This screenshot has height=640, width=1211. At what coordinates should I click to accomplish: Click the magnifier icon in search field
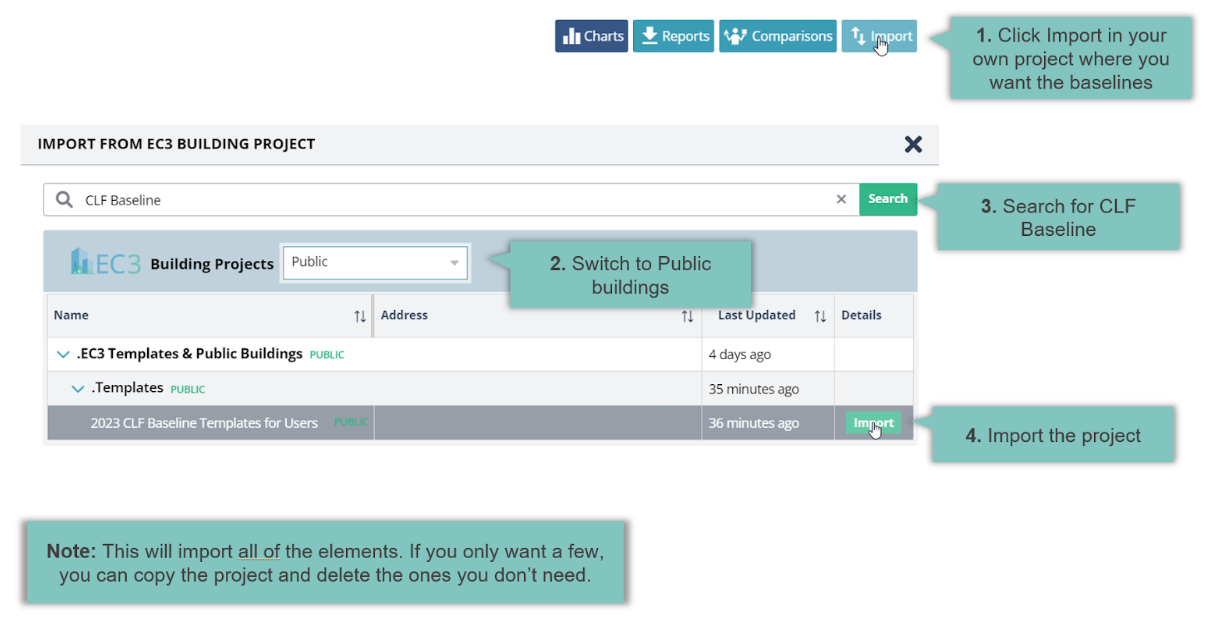point(65,200)
